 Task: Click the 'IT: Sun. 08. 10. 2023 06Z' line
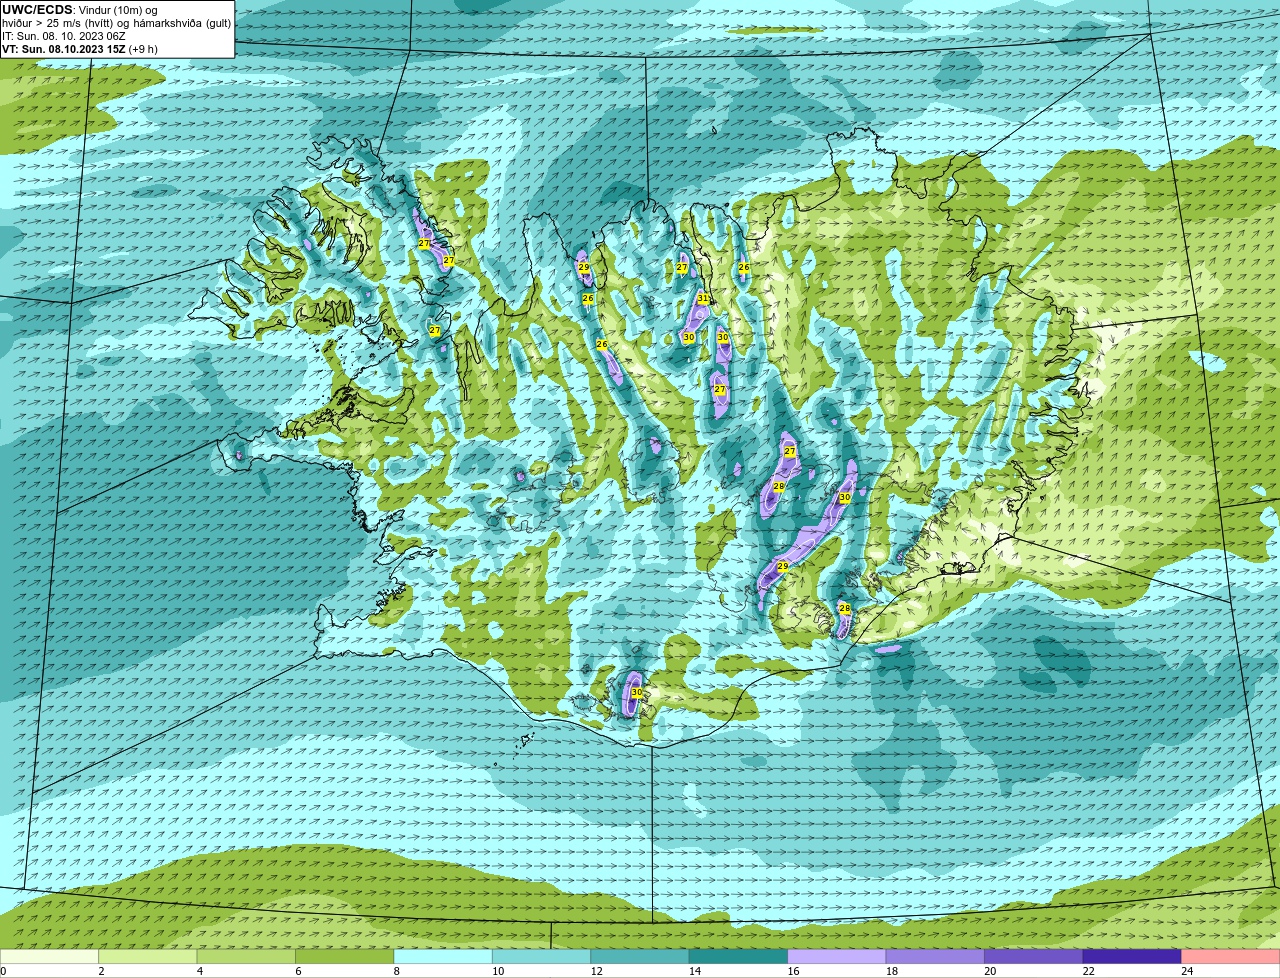(x=64, y=36)
